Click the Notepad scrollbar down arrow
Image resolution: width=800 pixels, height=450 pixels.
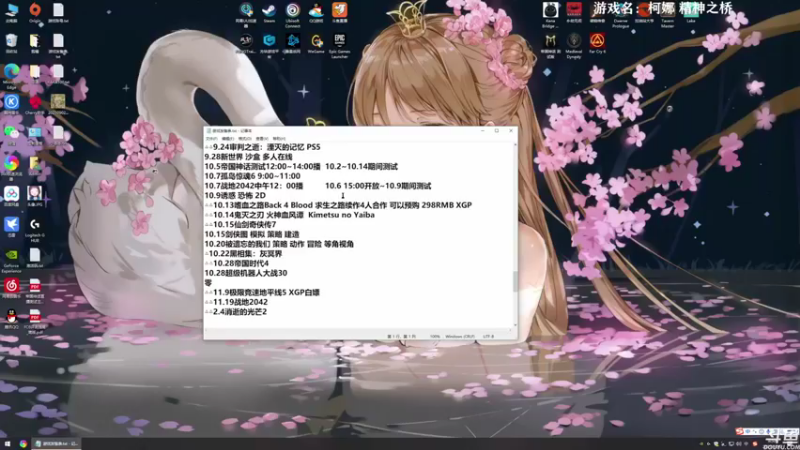(515, 325)
